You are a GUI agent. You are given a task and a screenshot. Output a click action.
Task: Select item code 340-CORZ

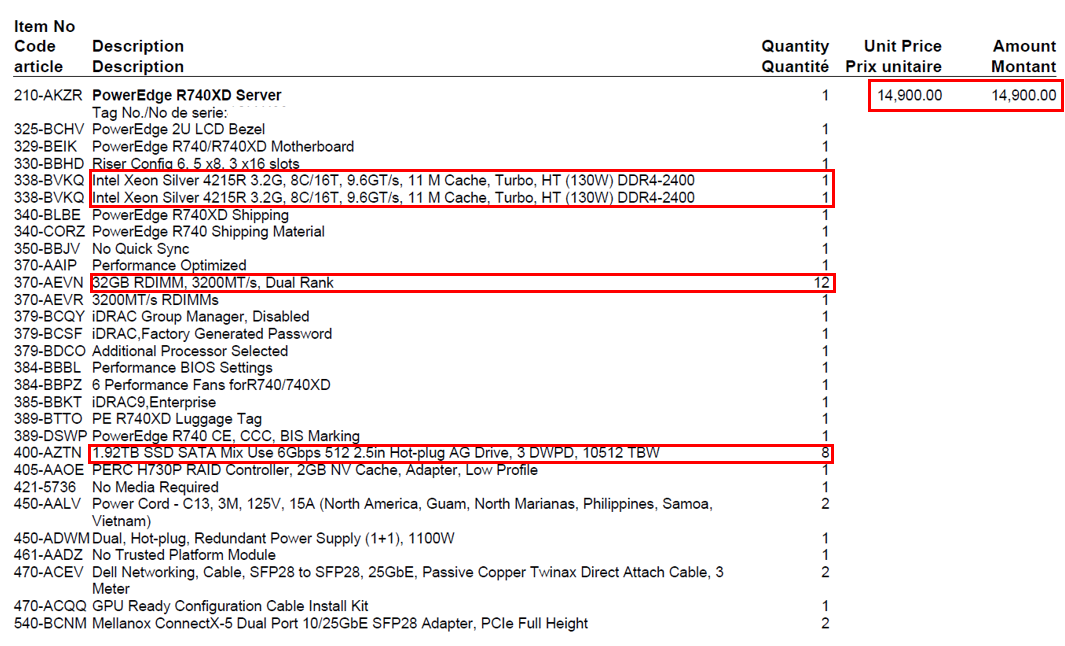pyautogui.click(x=49, y=232)
